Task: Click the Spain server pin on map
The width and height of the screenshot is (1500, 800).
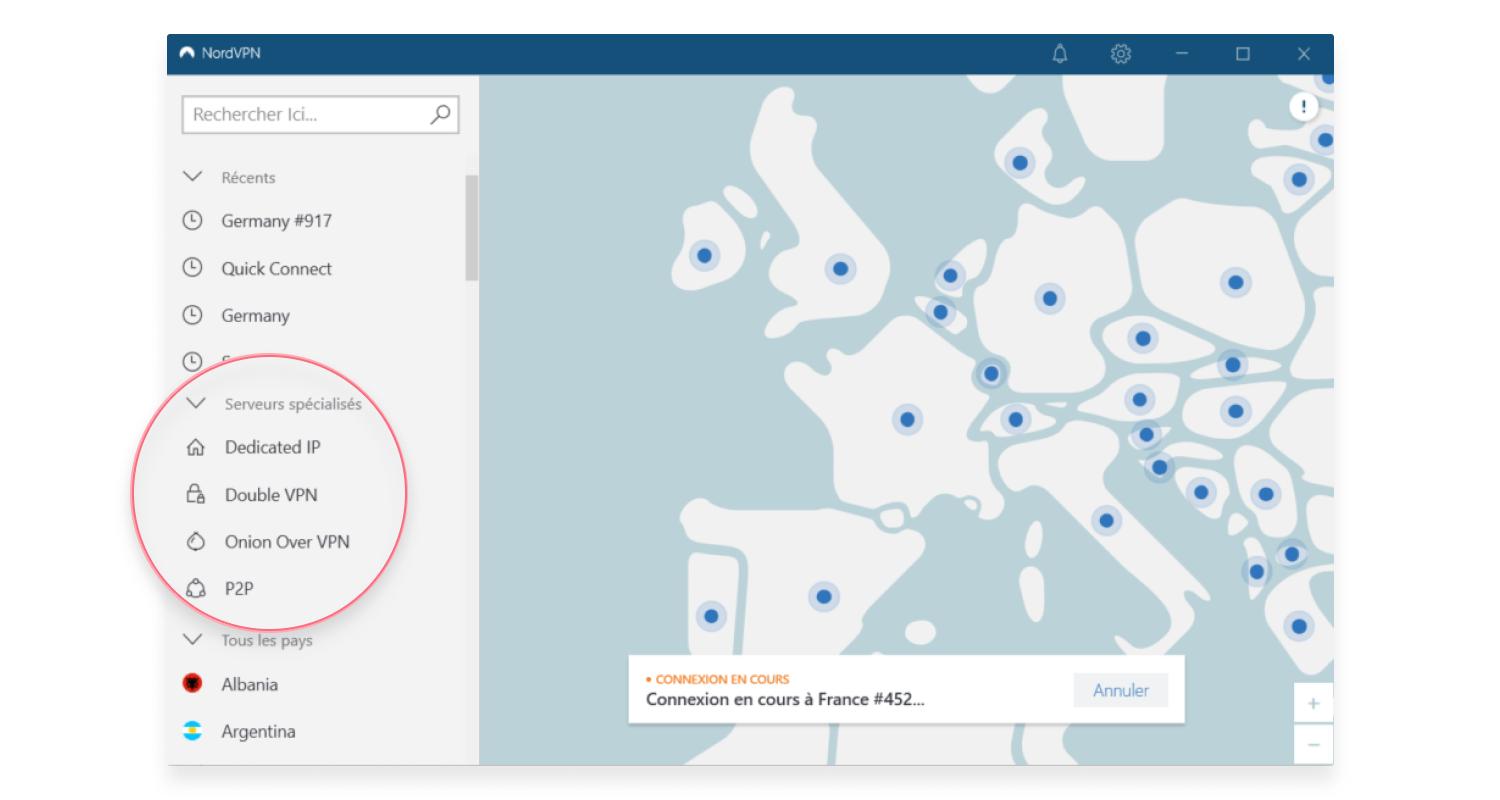Action: 823,596
